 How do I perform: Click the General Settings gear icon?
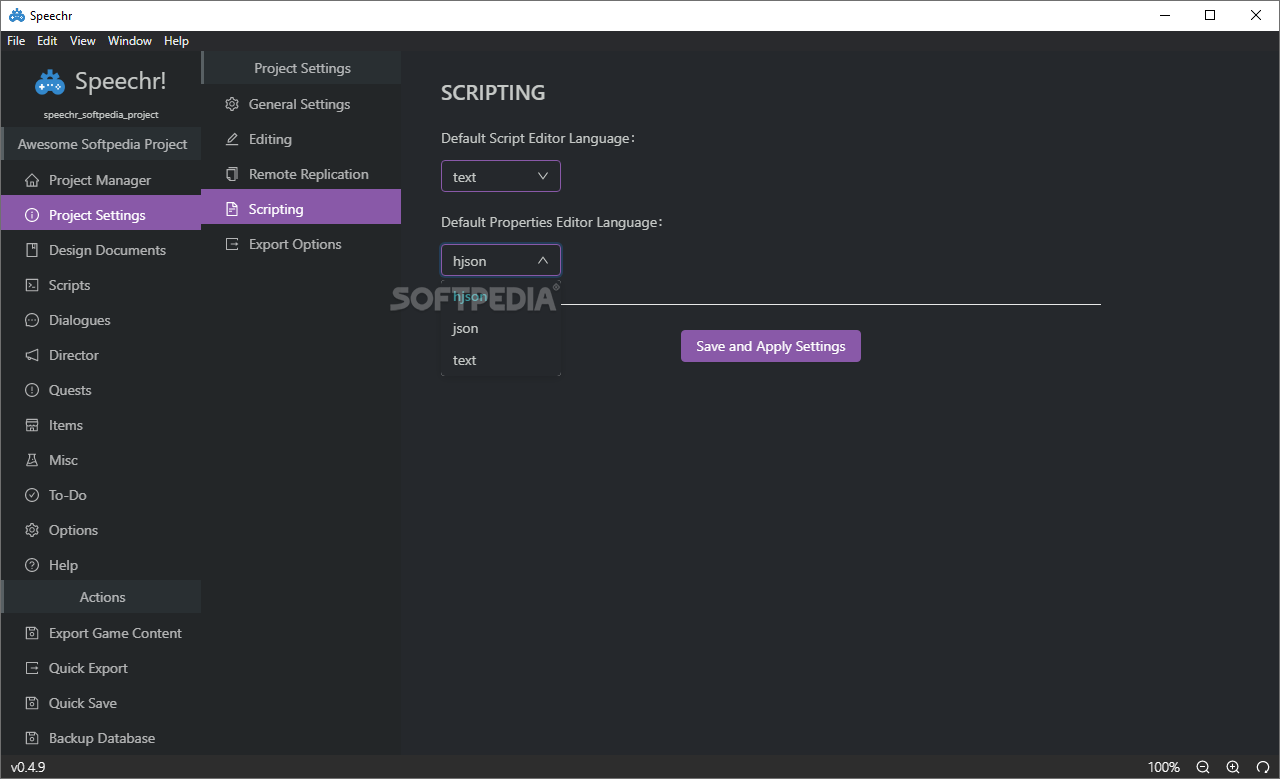tap(232, 104)
